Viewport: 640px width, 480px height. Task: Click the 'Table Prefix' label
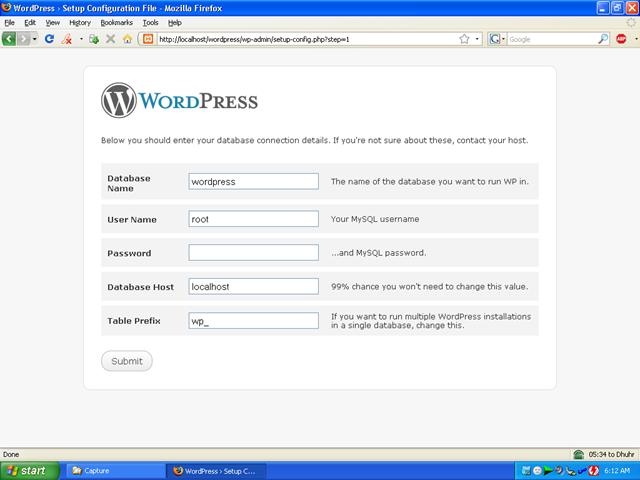(133, 321)
